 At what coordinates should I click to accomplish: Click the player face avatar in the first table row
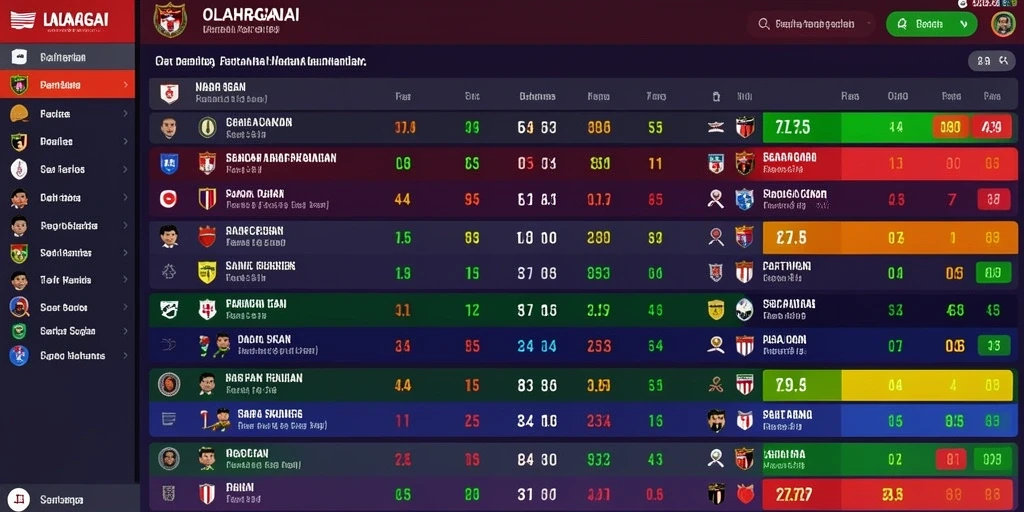(168, 127)
